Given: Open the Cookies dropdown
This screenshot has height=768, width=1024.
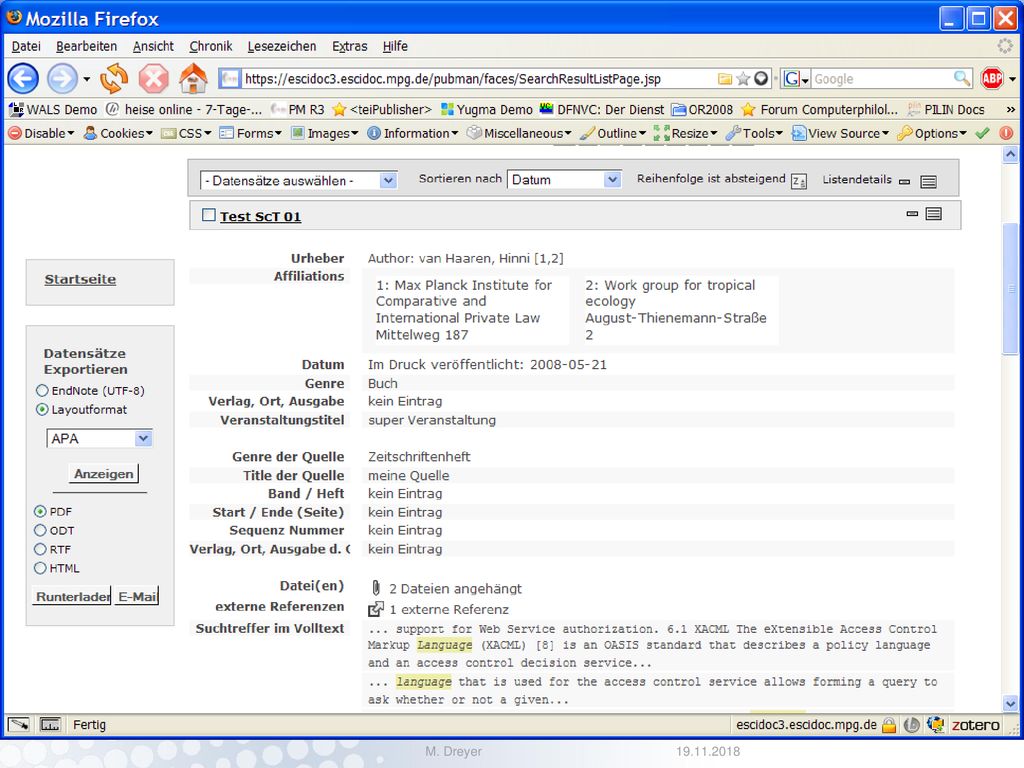Looking at the screenshot, I should tap(118, 133).
